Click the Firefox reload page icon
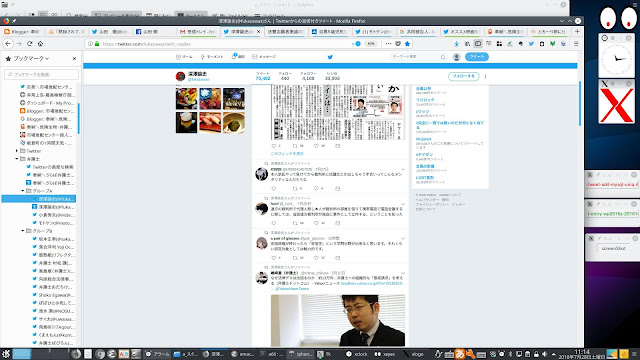This screenshot has width=640, height=360. tap(29, 43)
